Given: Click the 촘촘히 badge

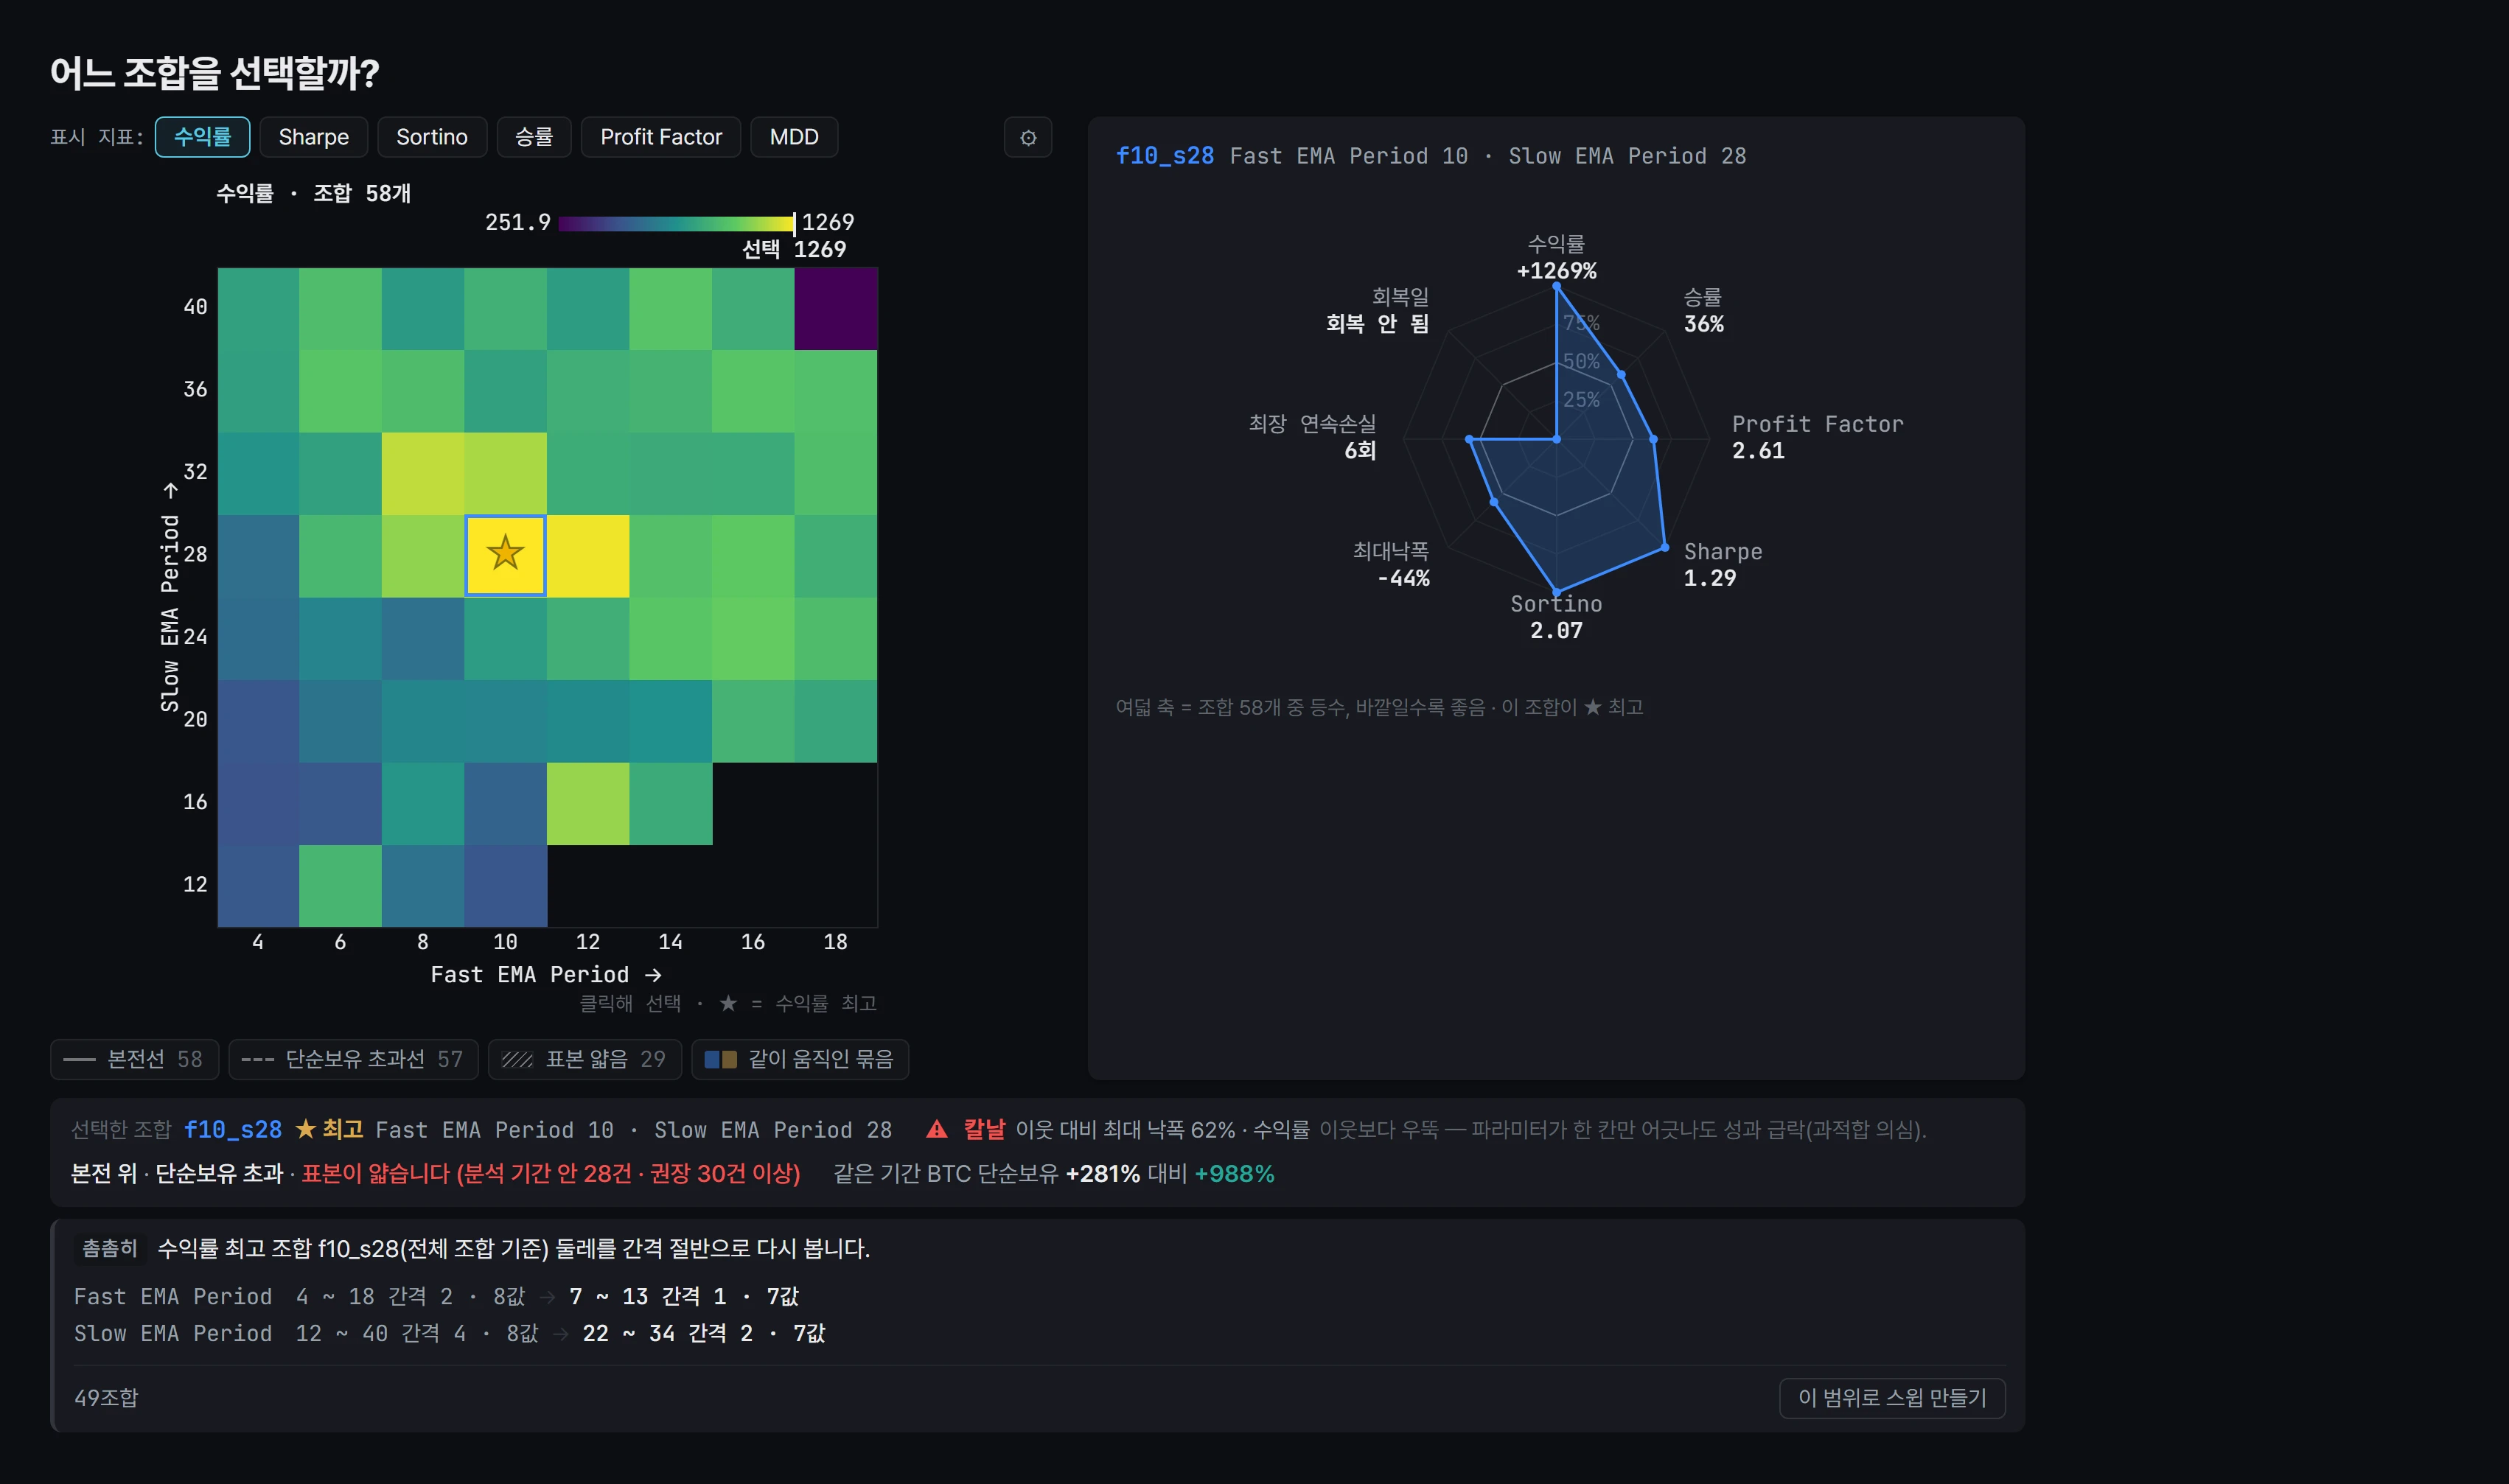Looking at the screenshot, I should [110, 1248].
